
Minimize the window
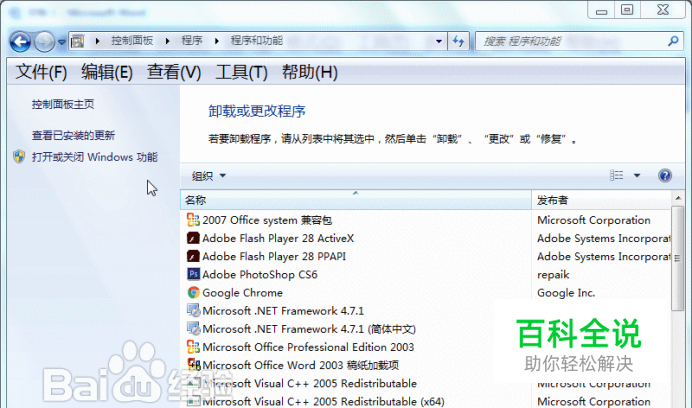click(x=601, y=11)
